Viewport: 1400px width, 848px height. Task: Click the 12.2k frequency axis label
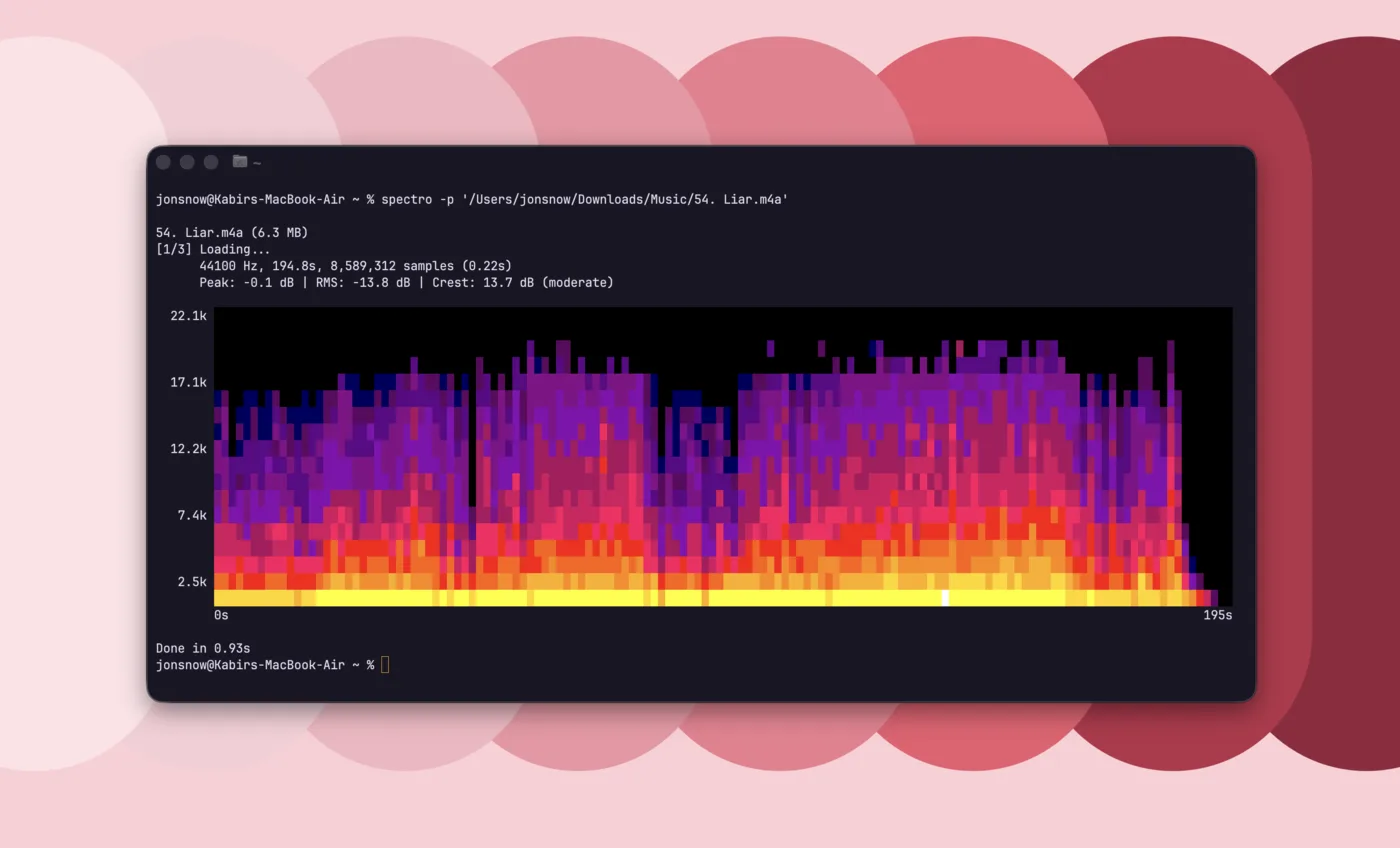(x=189, y=449)
